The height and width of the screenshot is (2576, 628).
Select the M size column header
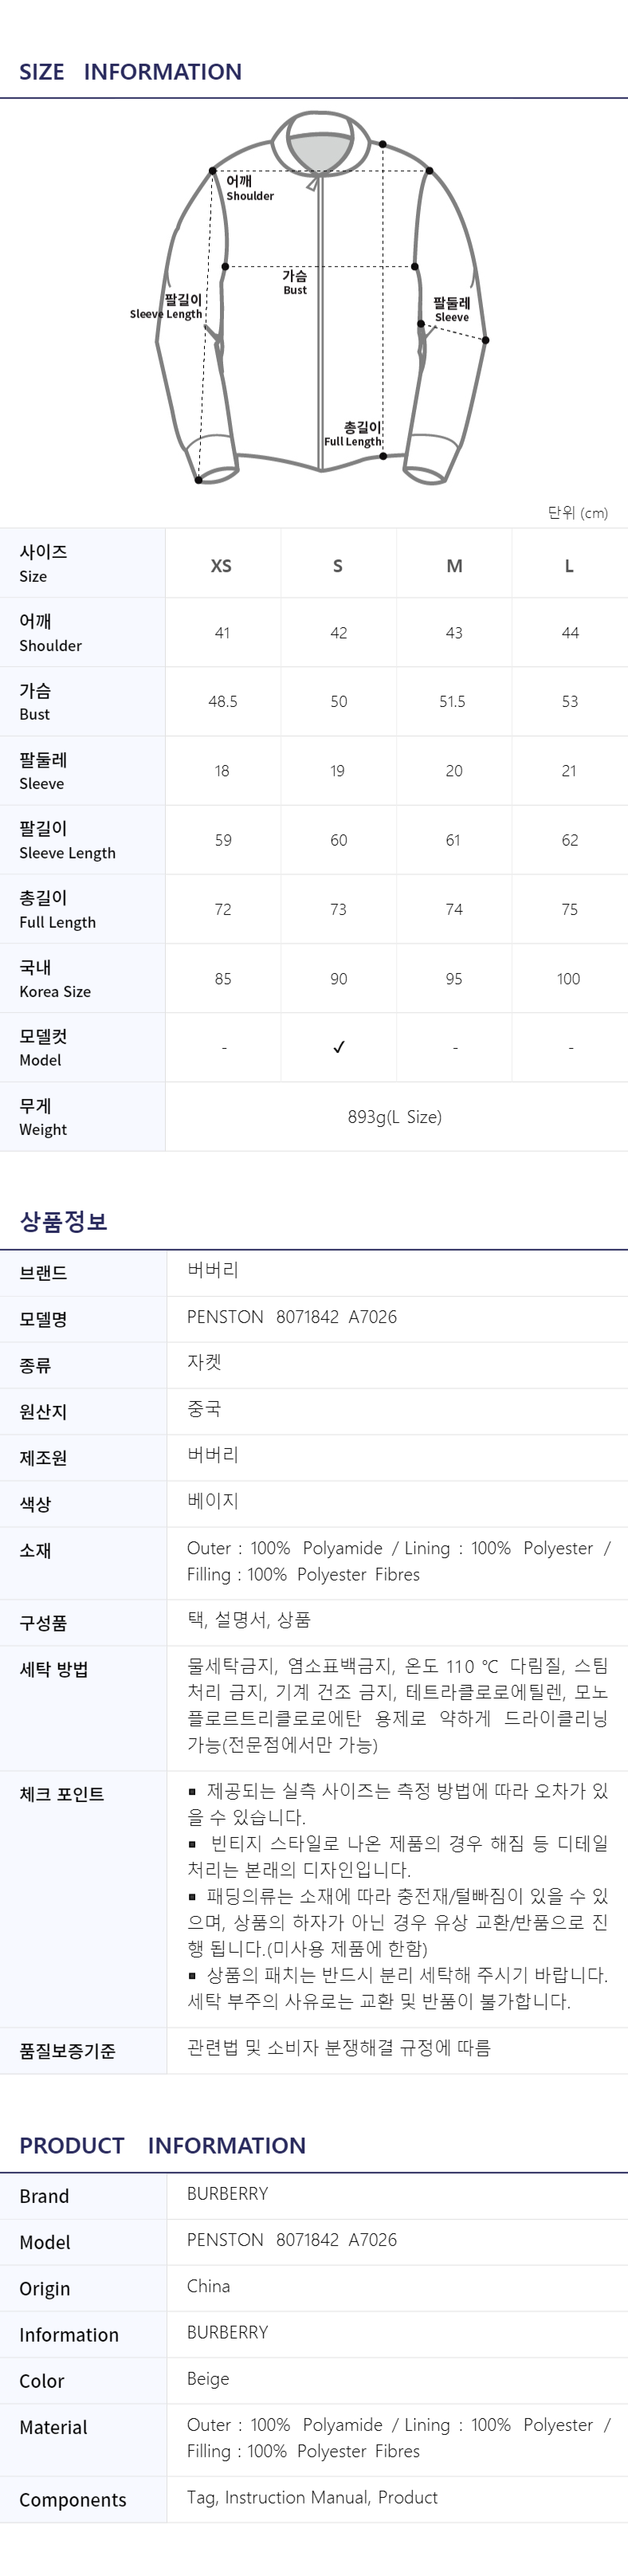tap(454, 566)
